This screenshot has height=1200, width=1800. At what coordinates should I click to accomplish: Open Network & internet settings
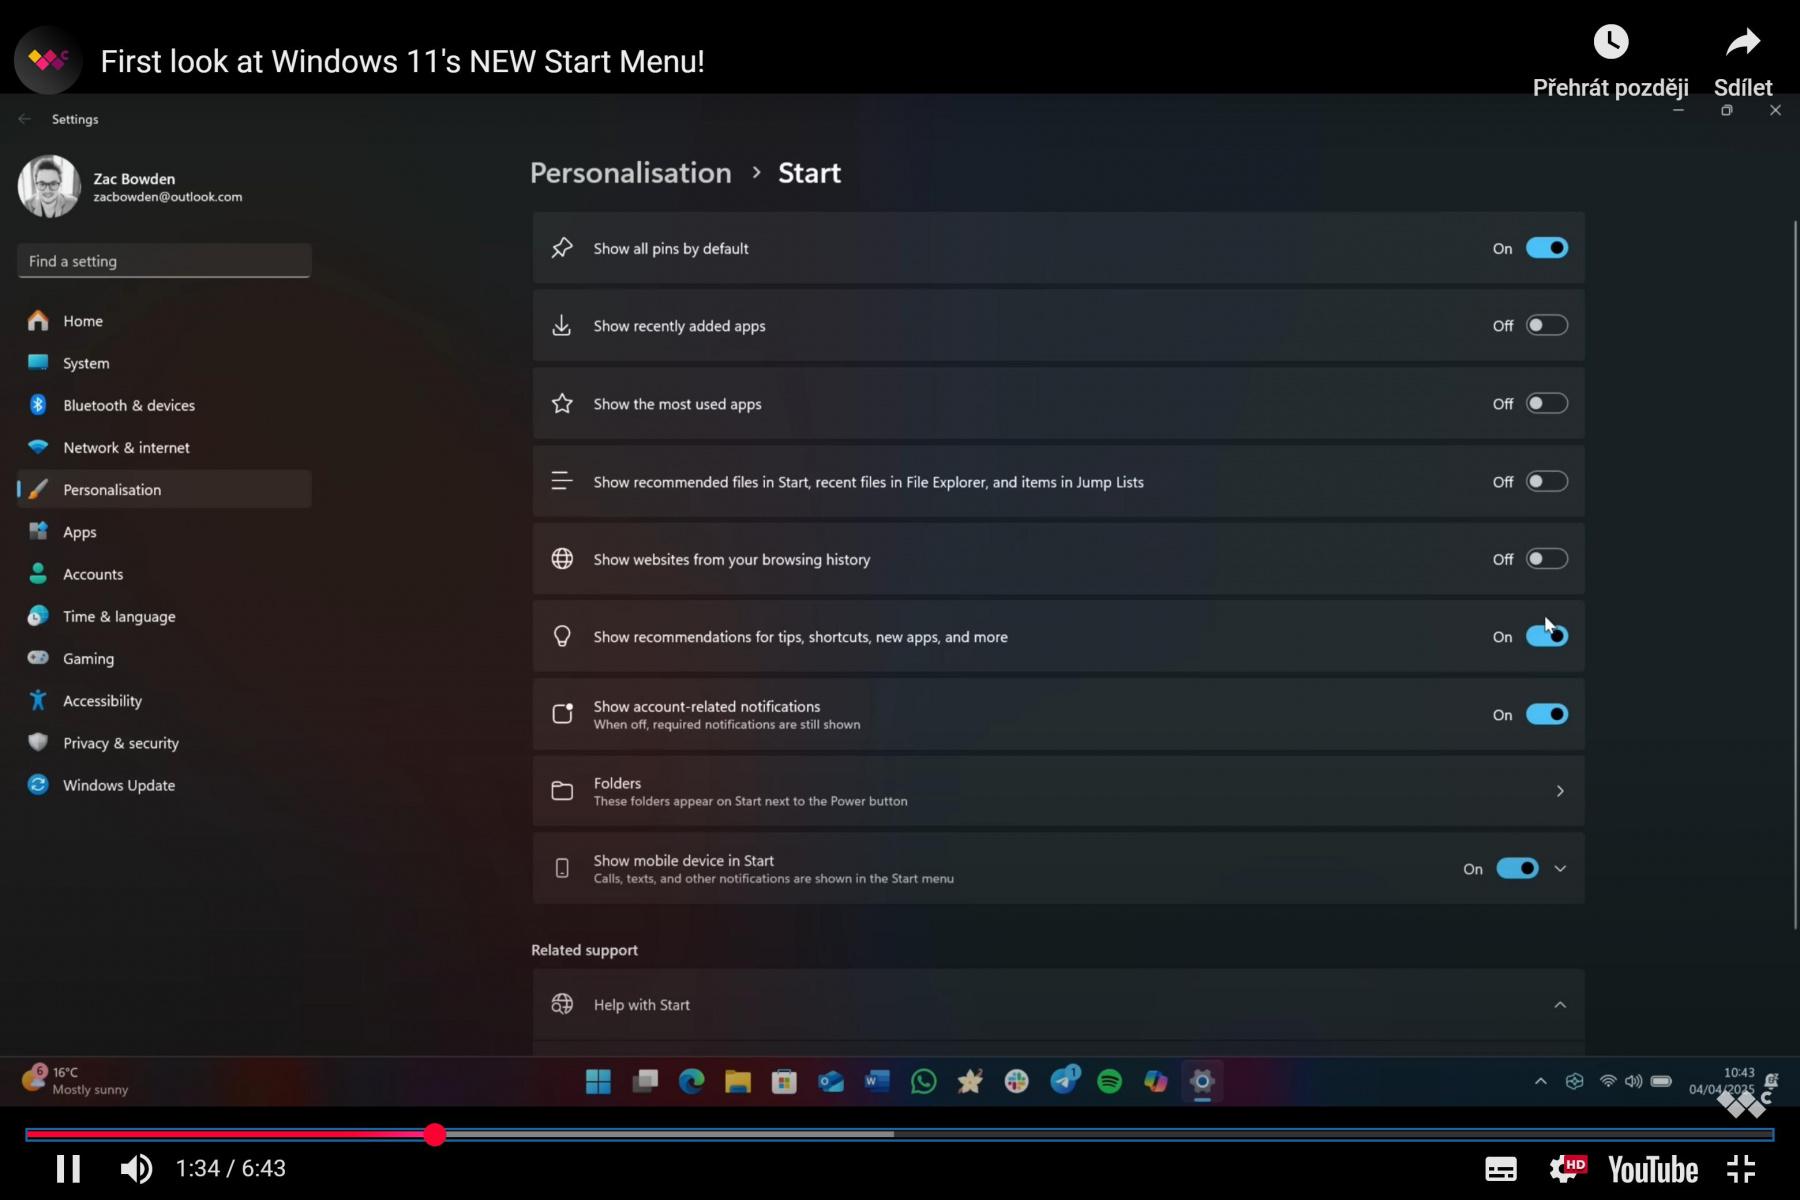tap(164, 447)
